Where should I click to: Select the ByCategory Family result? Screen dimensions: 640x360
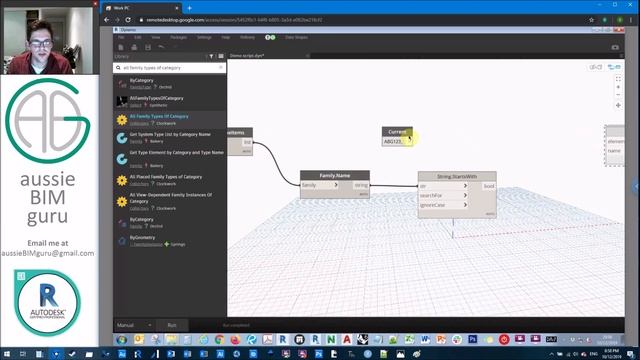[170, 222]
